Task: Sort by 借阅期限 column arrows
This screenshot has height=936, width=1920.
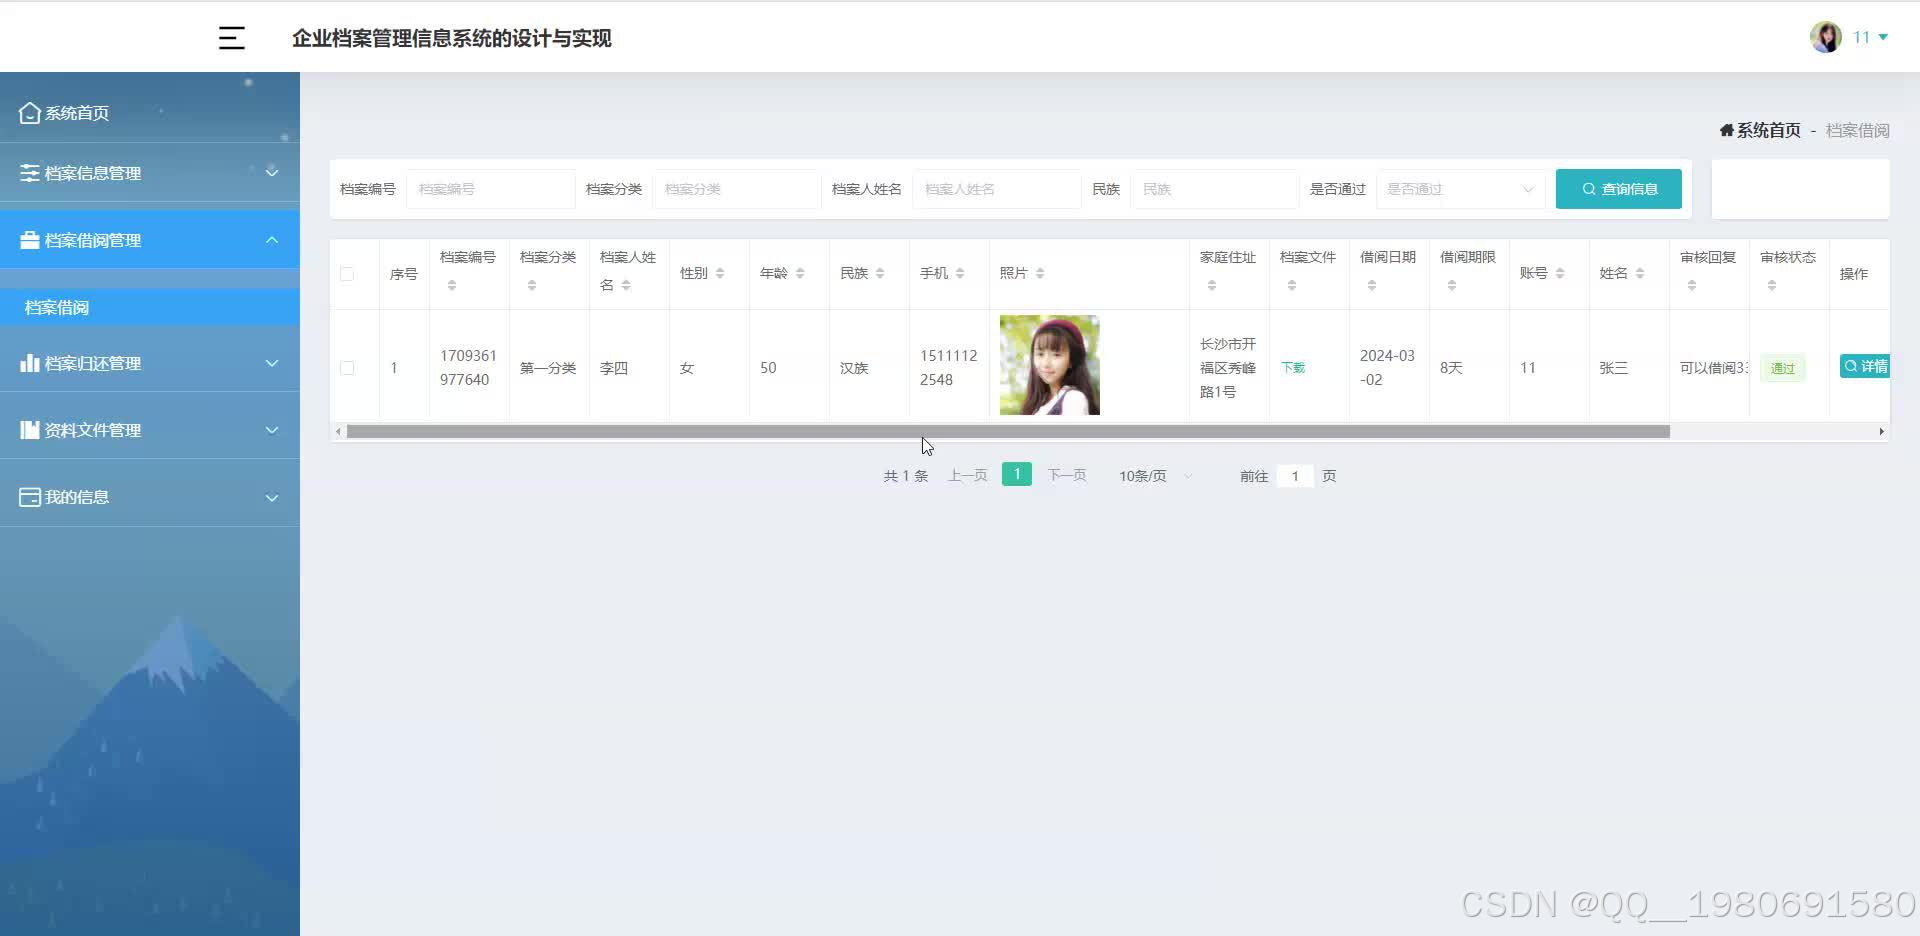Action: point(1452,286)
